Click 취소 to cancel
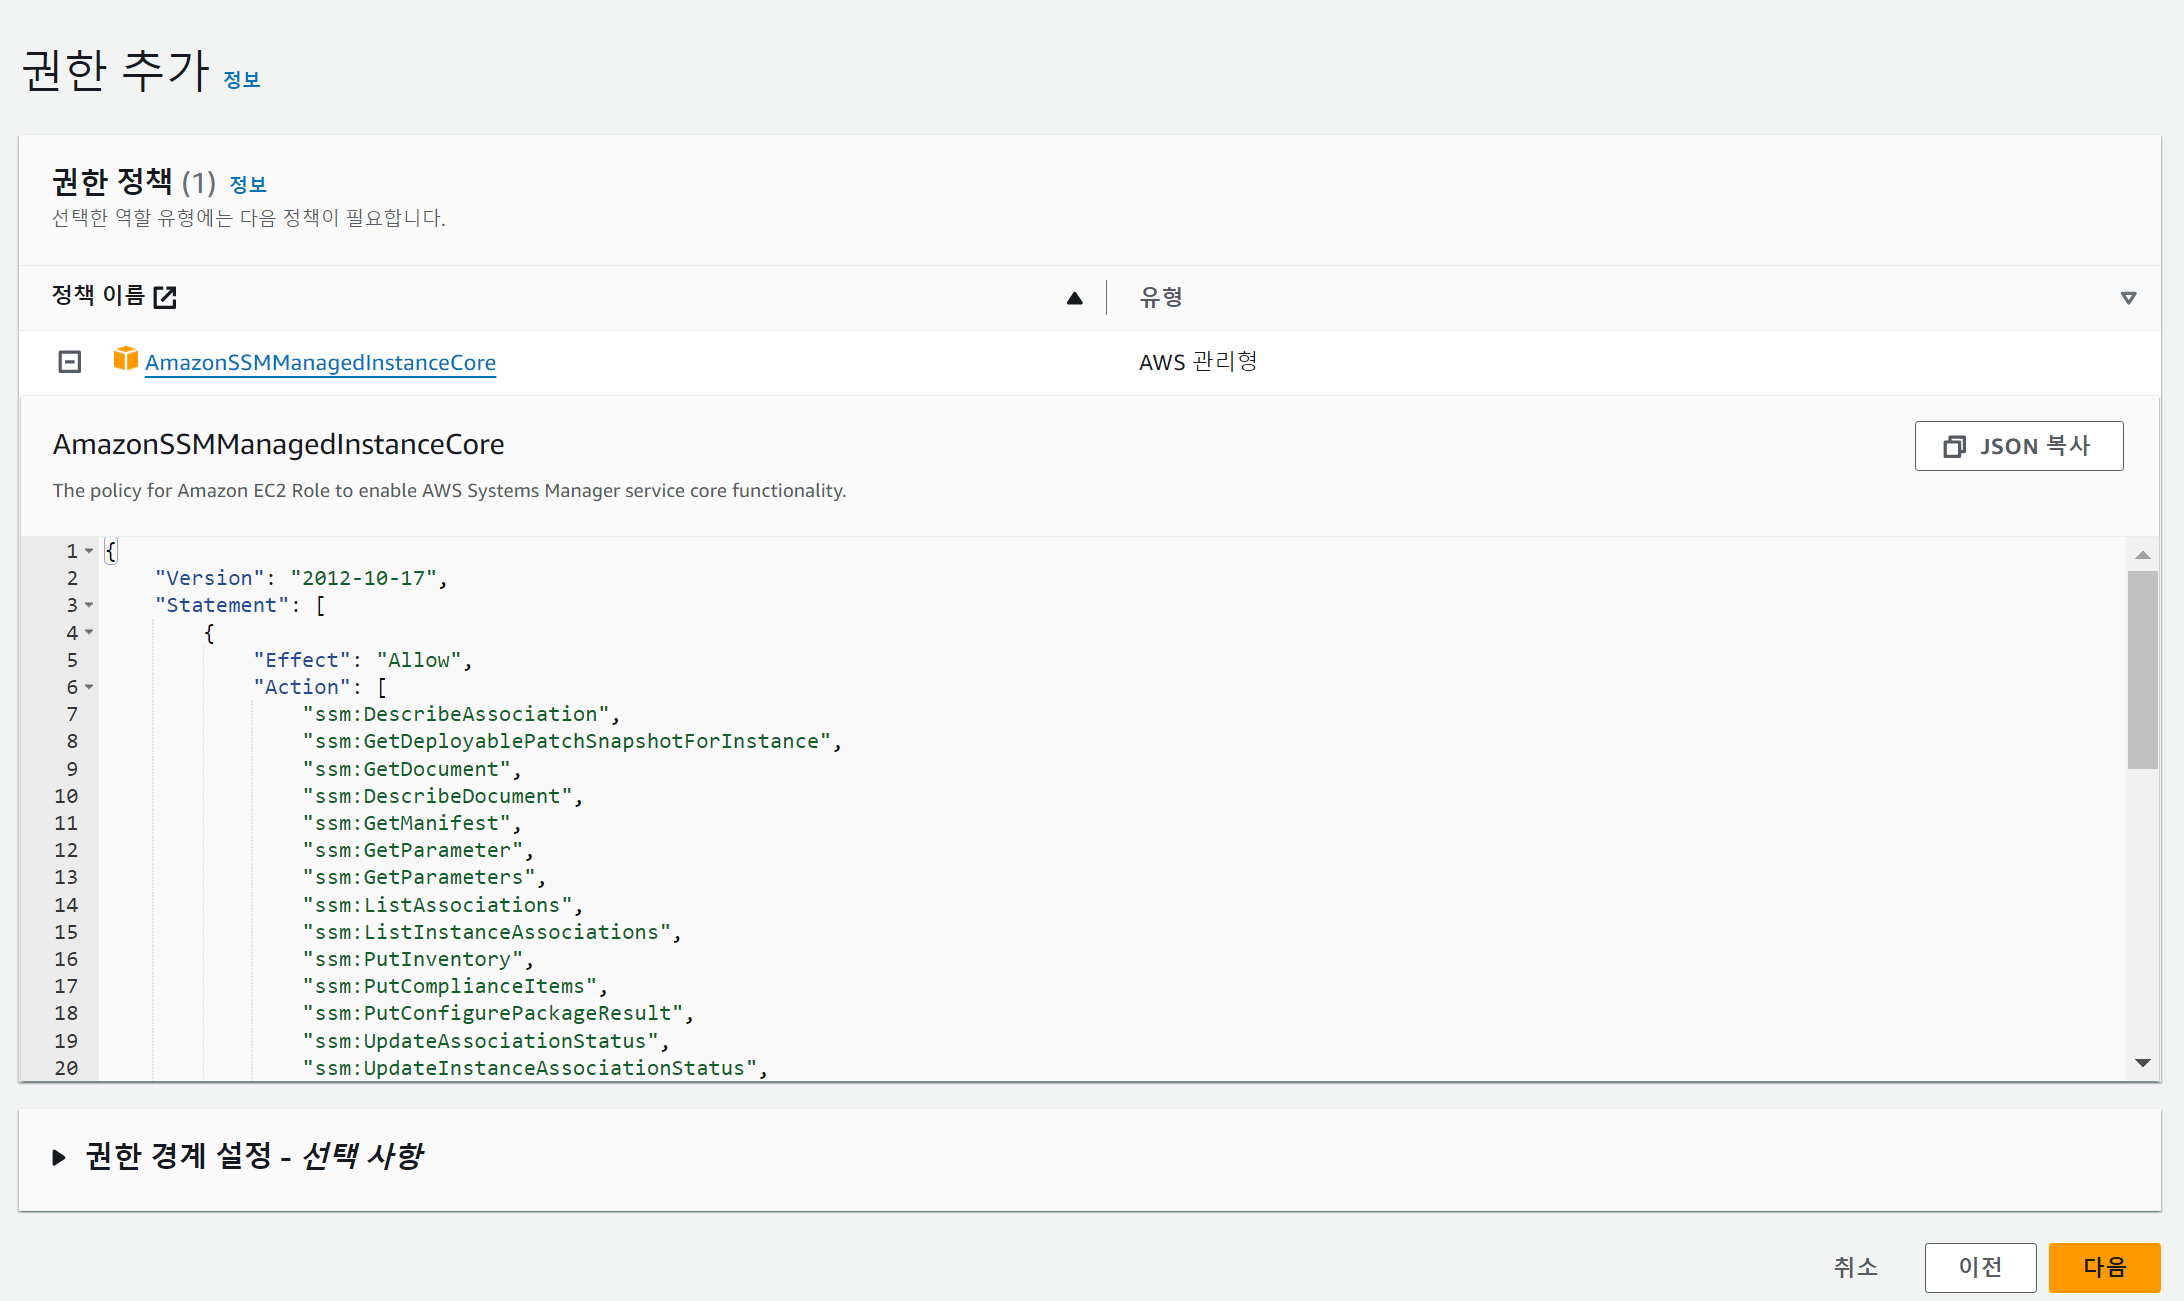The width and height of the screenshot is (2184, 1301). [x=1856, y=1267]
